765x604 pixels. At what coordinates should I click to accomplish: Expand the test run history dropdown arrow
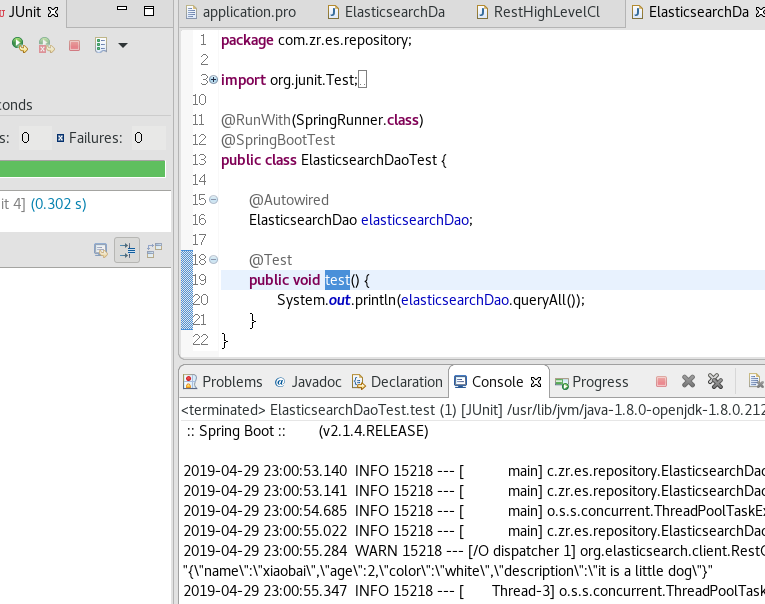(123, 45)
